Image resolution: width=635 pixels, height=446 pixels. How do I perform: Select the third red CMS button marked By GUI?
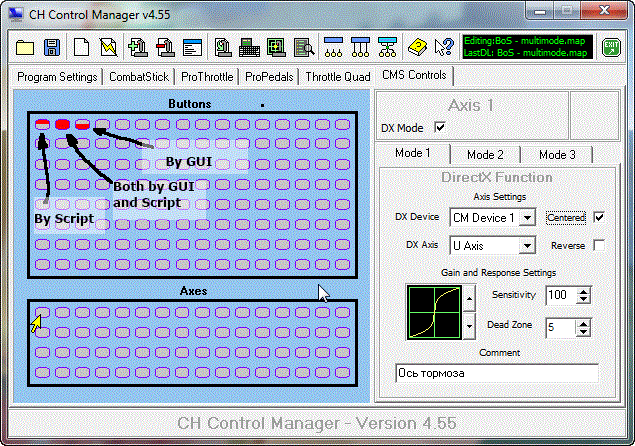[x=82, y=124]
